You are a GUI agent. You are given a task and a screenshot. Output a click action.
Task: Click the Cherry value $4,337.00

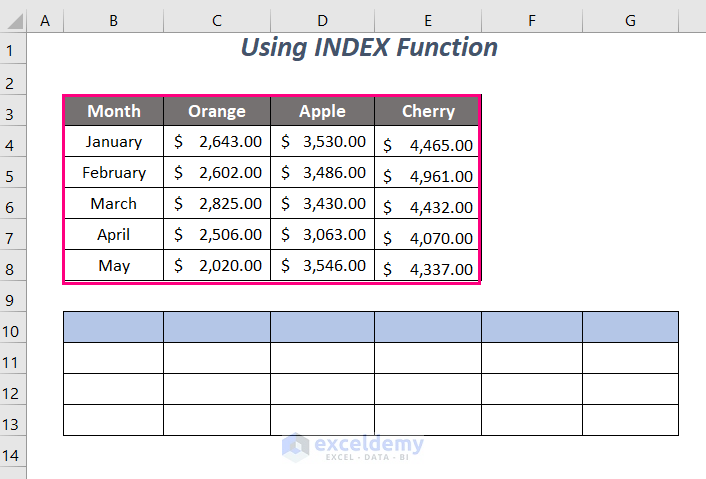coord(428,268)
